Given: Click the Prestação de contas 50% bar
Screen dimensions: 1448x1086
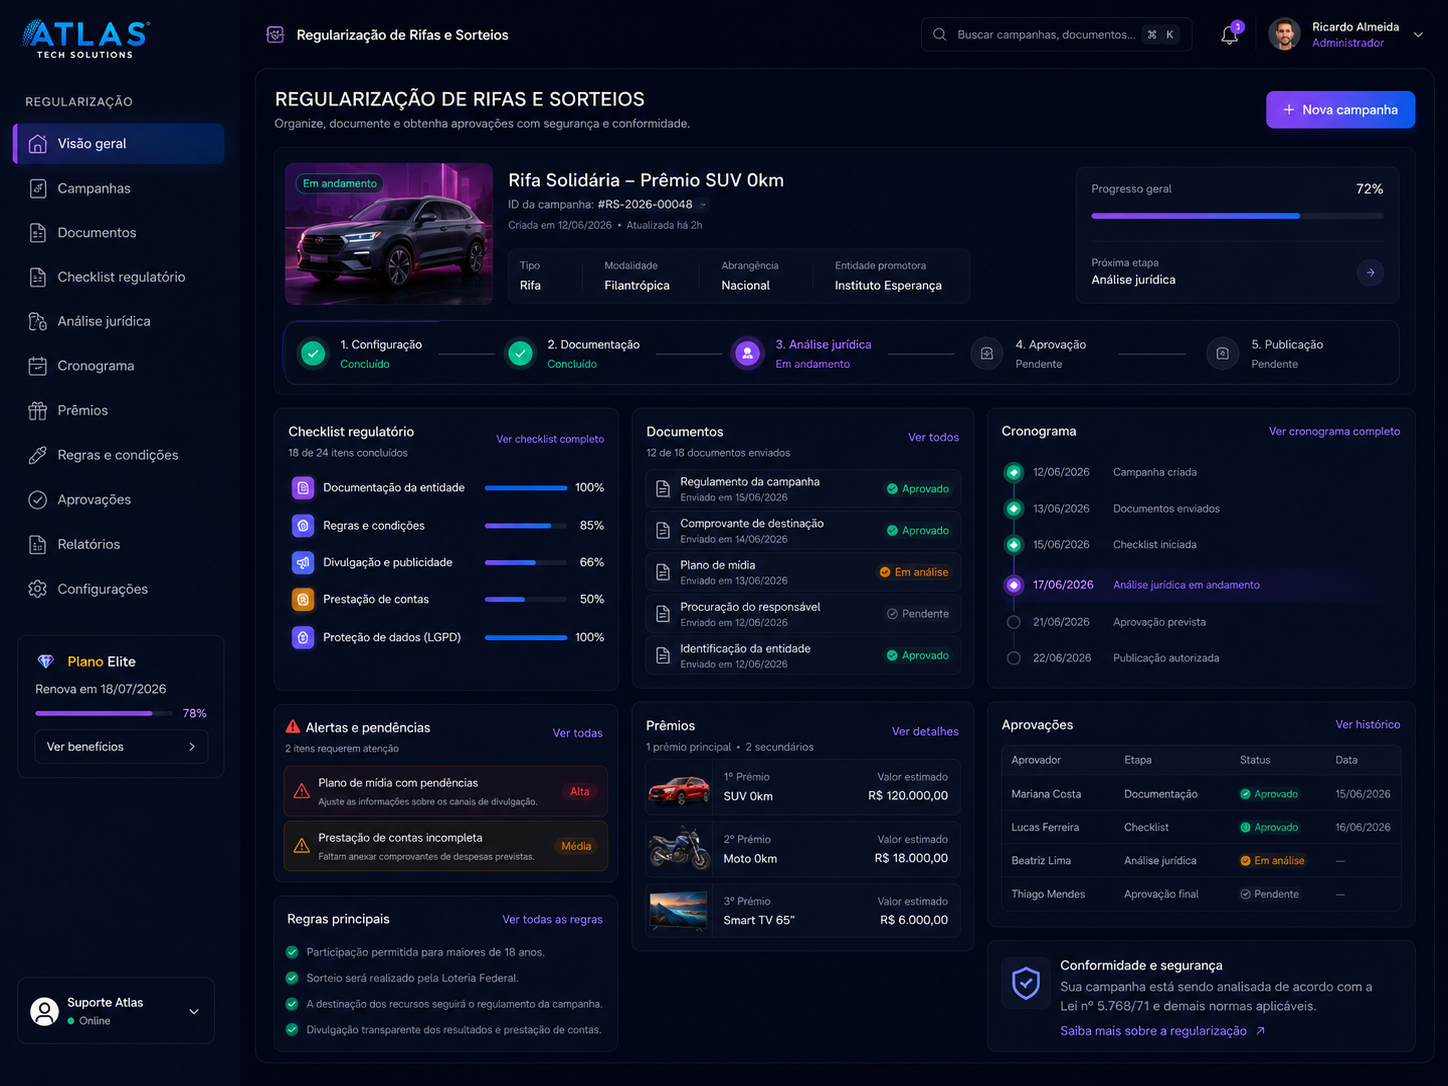Looking at the screenshot, I should pyautogui.click(x=526, y=600).
